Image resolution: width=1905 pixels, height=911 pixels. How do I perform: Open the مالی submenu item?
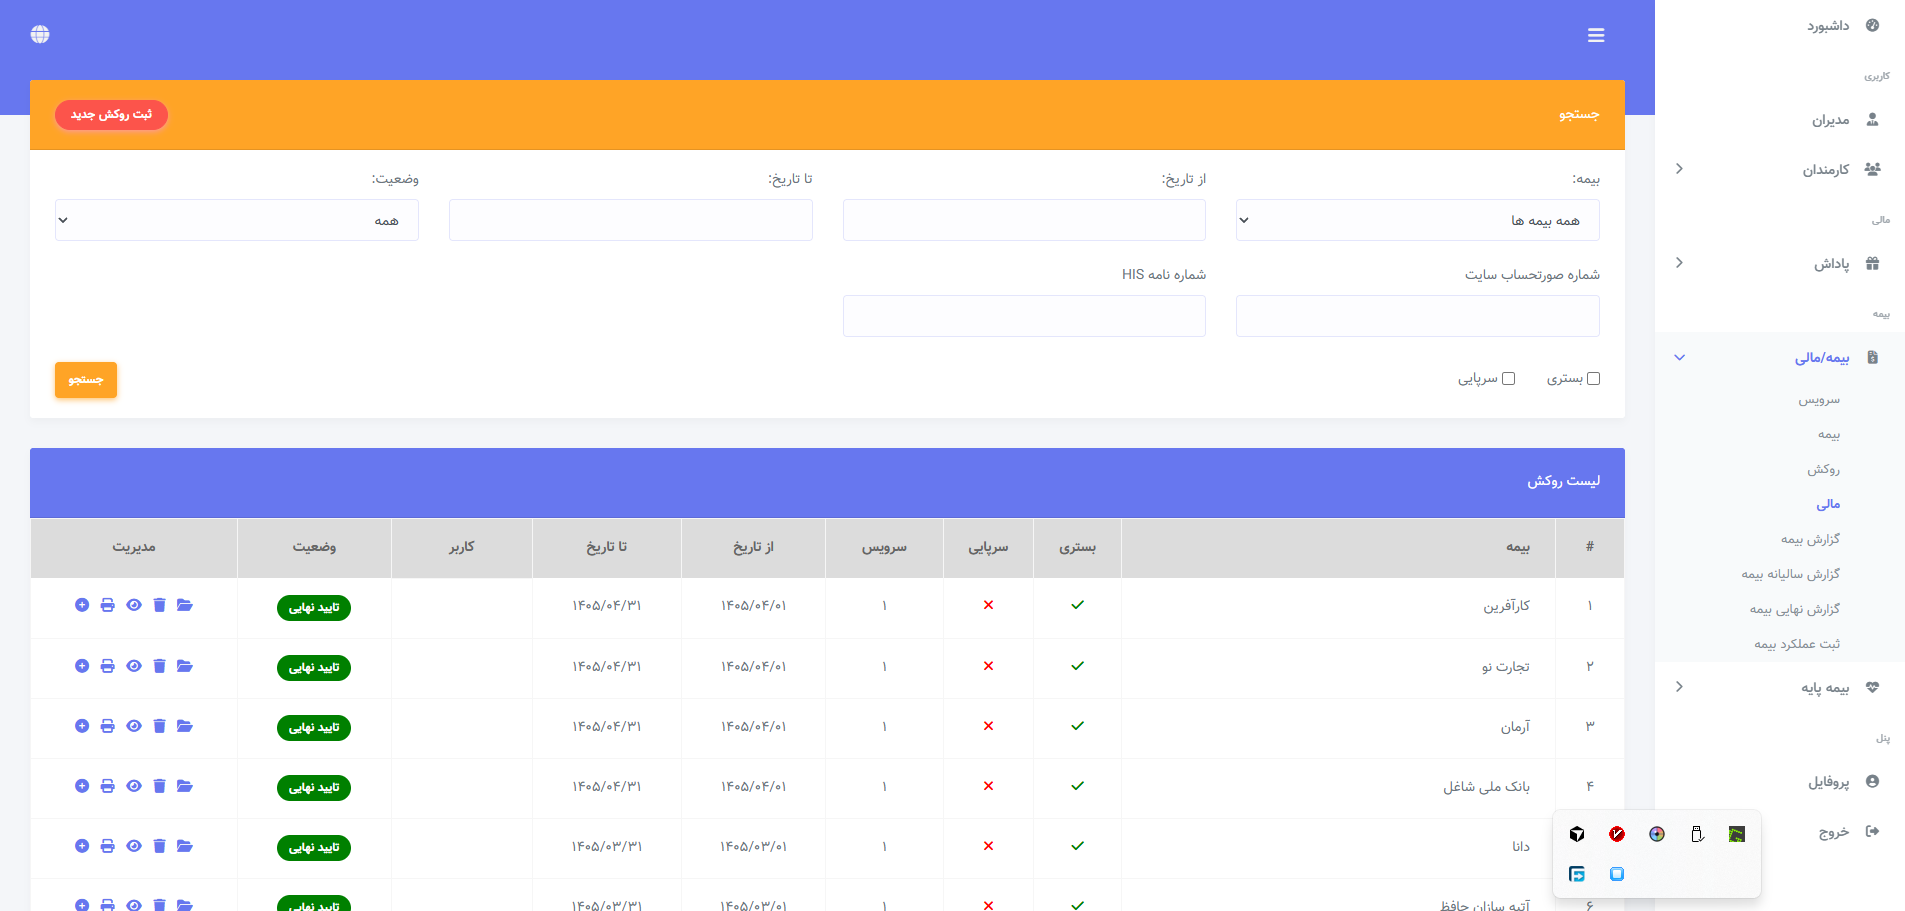[1828, 504]
